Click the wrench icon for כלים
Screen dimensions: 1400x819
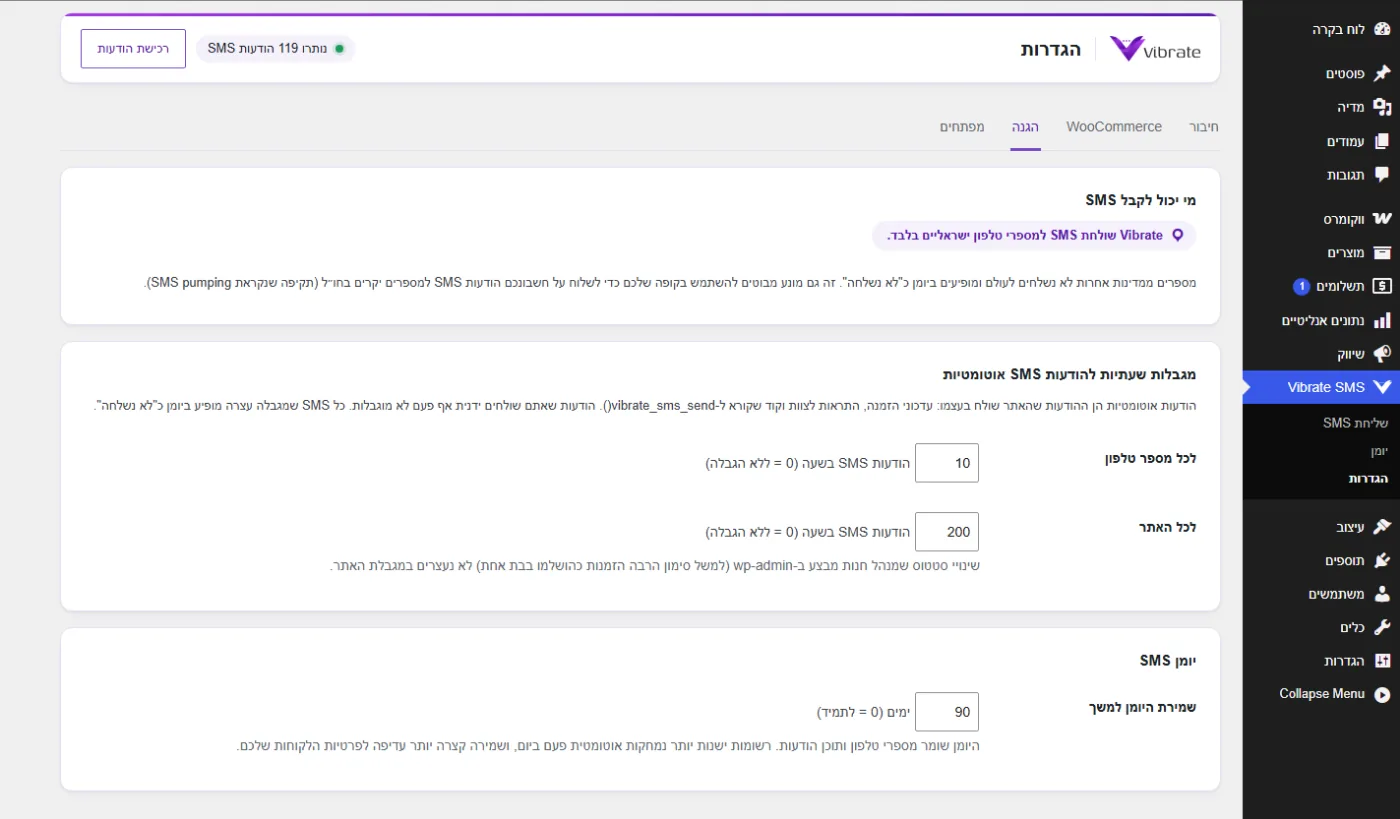point(1382,627)
